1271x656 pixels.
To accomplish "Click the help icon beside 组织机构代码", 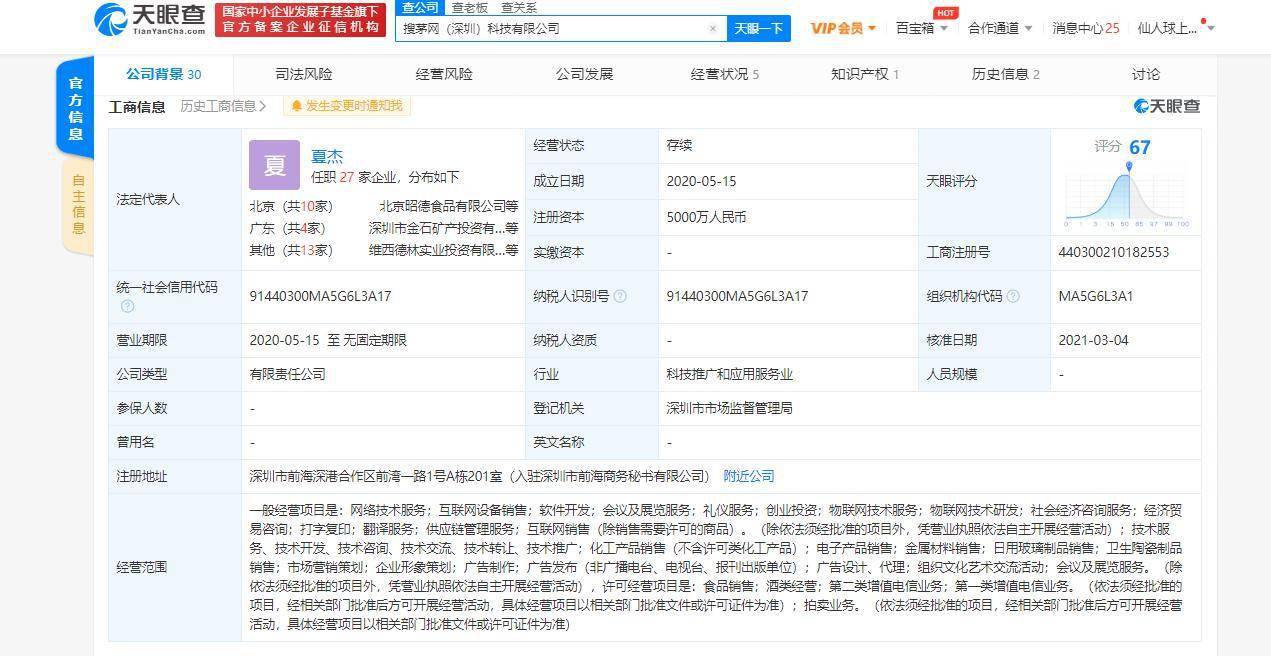I will (x=1013, y=296).
